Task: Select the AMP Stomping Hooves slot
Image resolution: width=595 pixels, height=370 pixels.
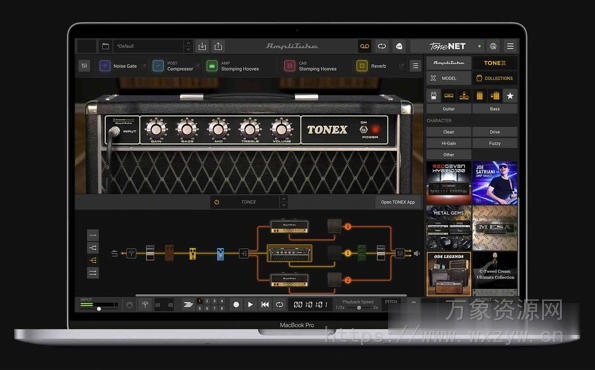Action: click(x=233, y=66)
